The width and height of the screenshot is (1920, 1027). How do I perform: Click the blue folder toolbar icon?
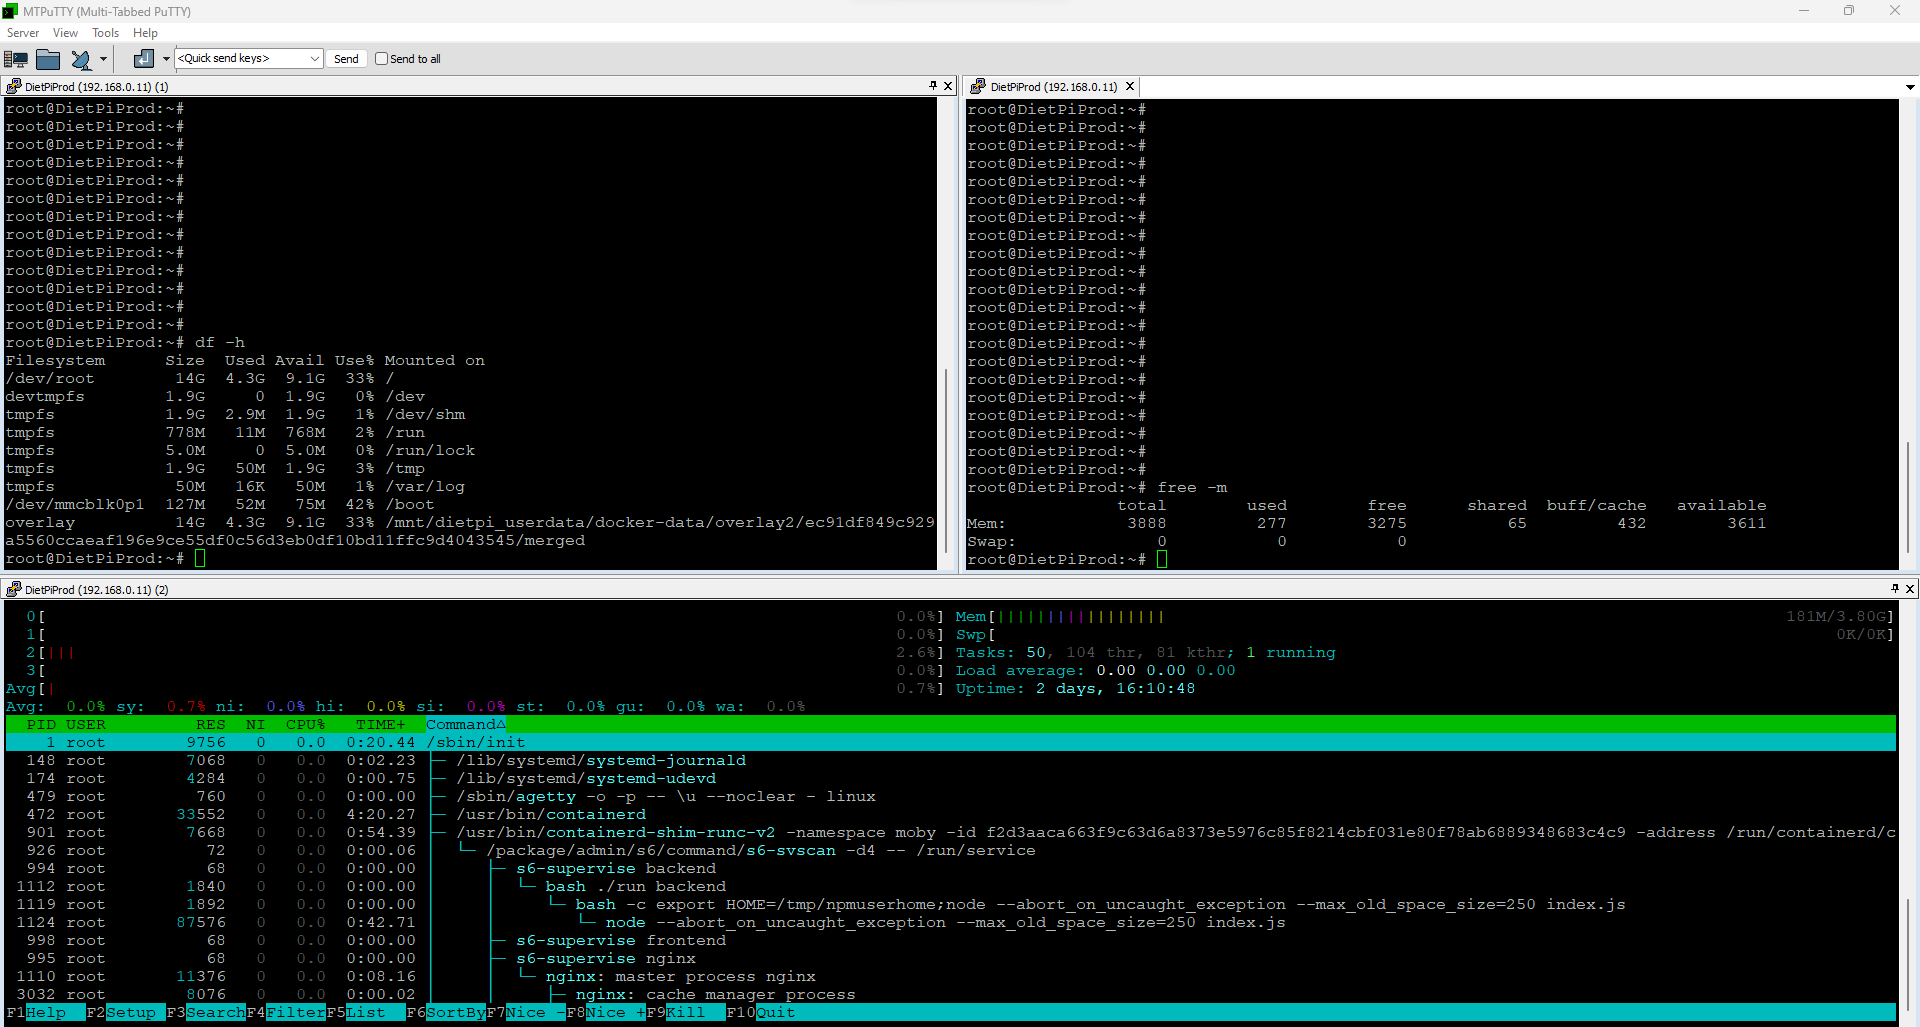(x=48, y=59)
